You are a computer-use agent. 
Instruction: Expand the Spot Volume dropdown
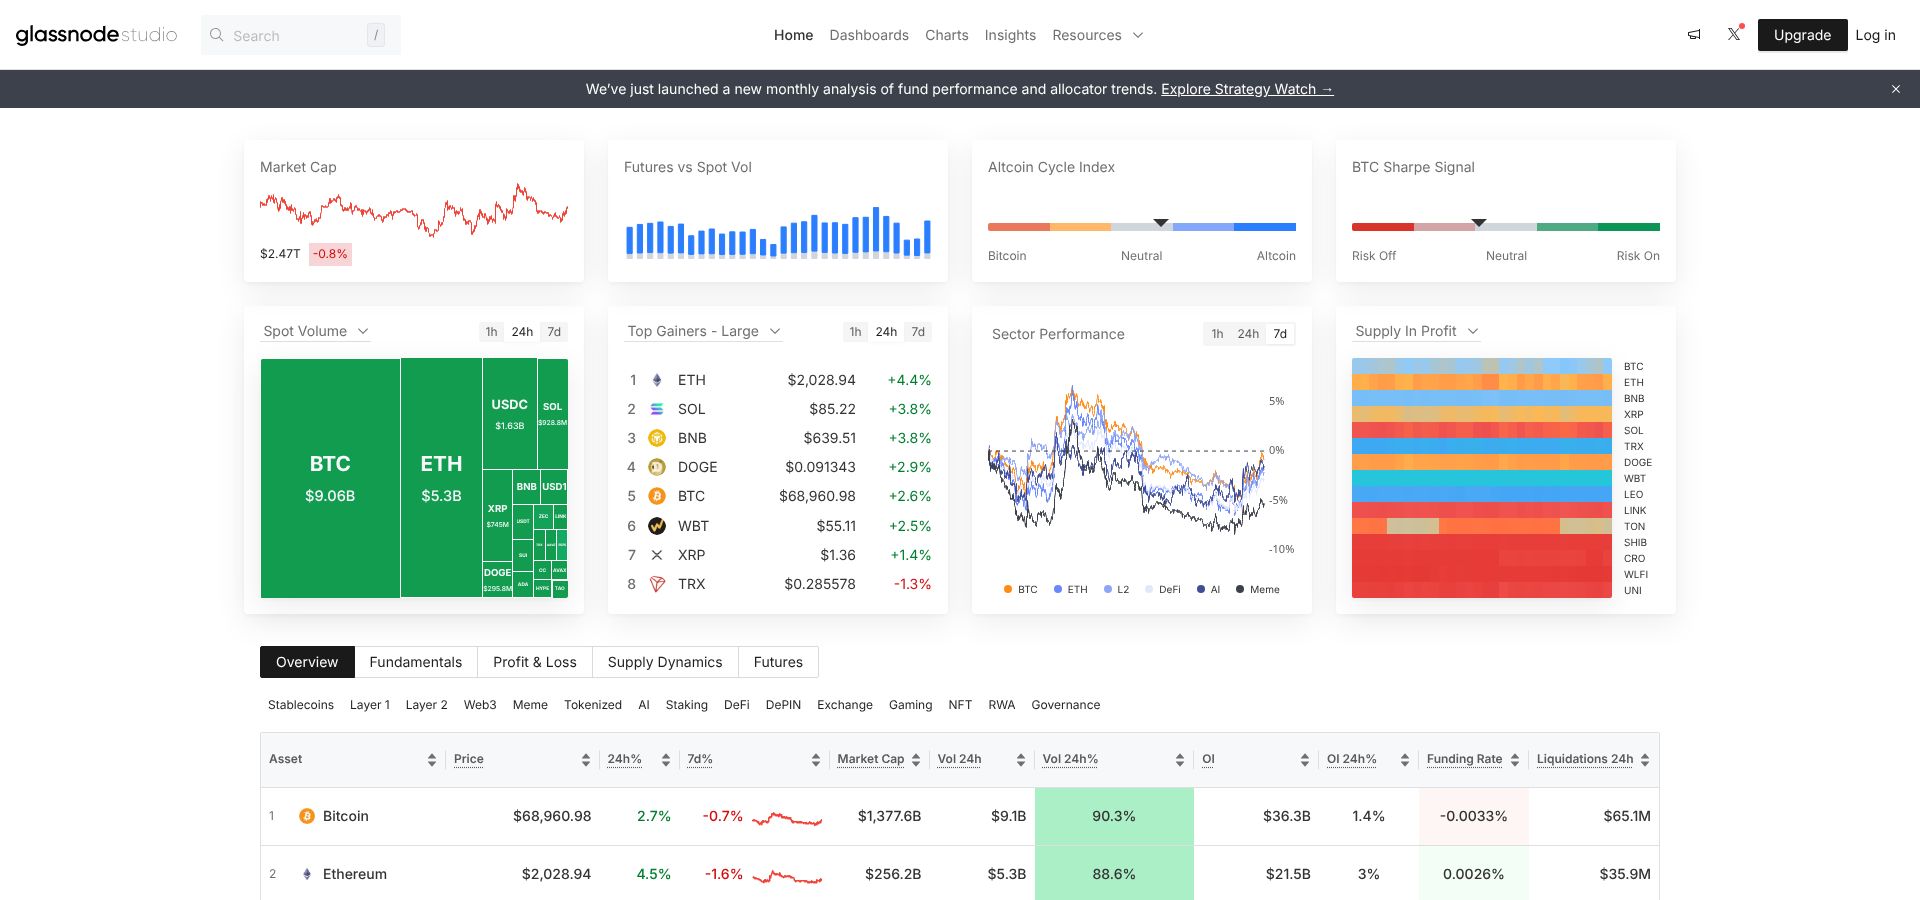[315, 331]
